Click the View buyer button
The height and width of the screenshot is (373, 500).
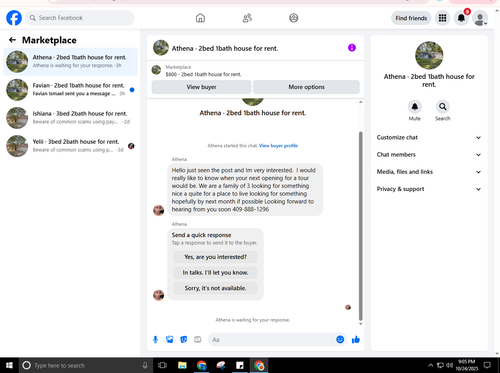[201, 87]
